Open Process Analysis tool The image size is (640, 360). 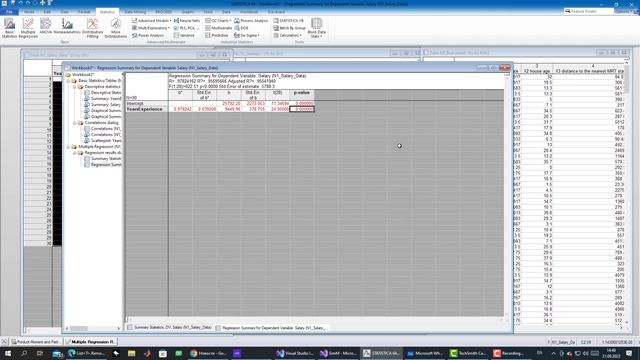pyautogui.click(x=251, y=20)
